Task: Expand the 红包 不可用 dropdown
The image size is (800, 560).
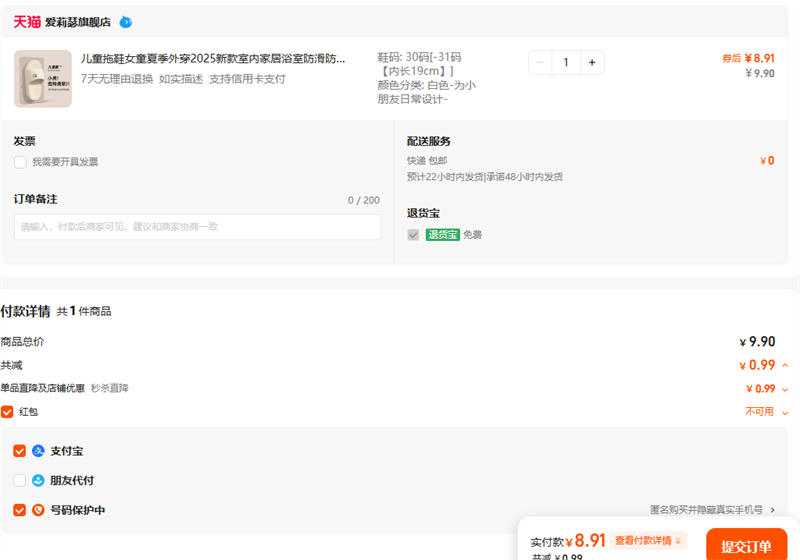Action: 785,412
